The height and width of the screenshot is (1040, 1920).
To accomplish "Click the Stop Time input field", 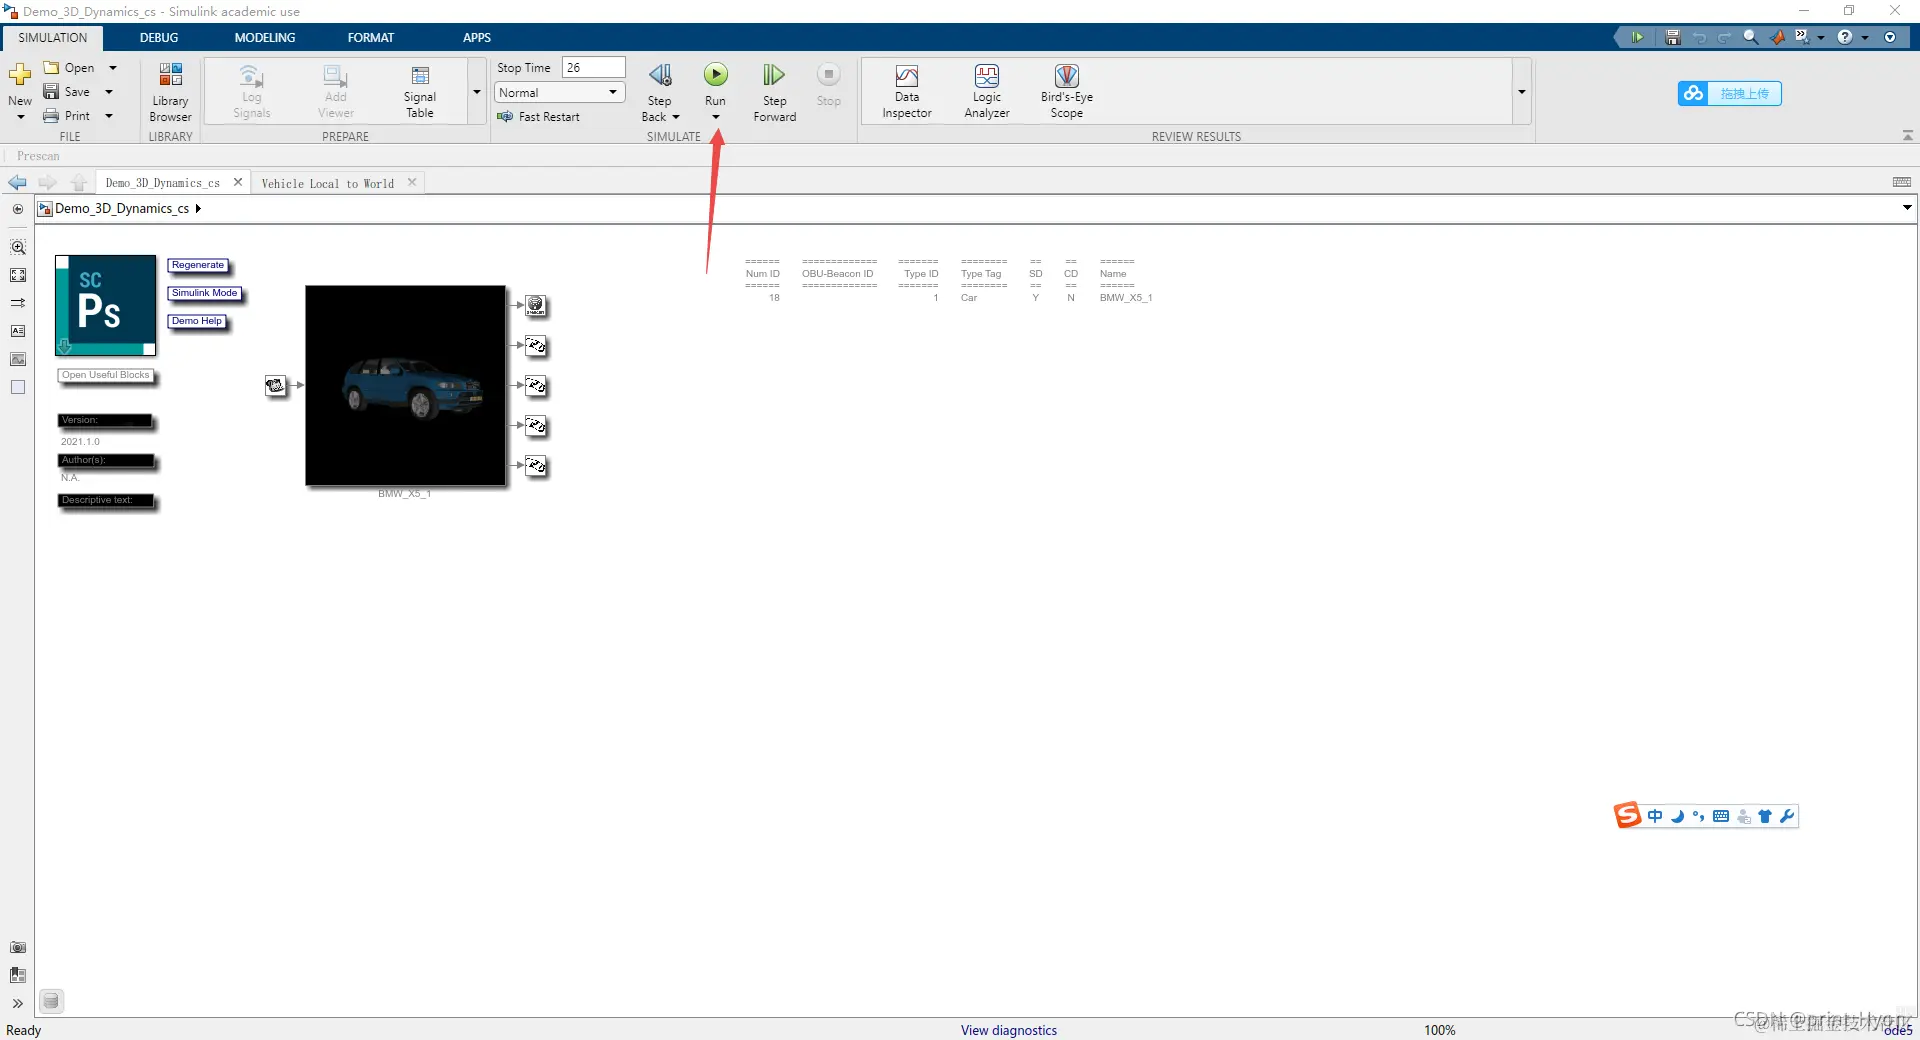I will coord(594,68).
